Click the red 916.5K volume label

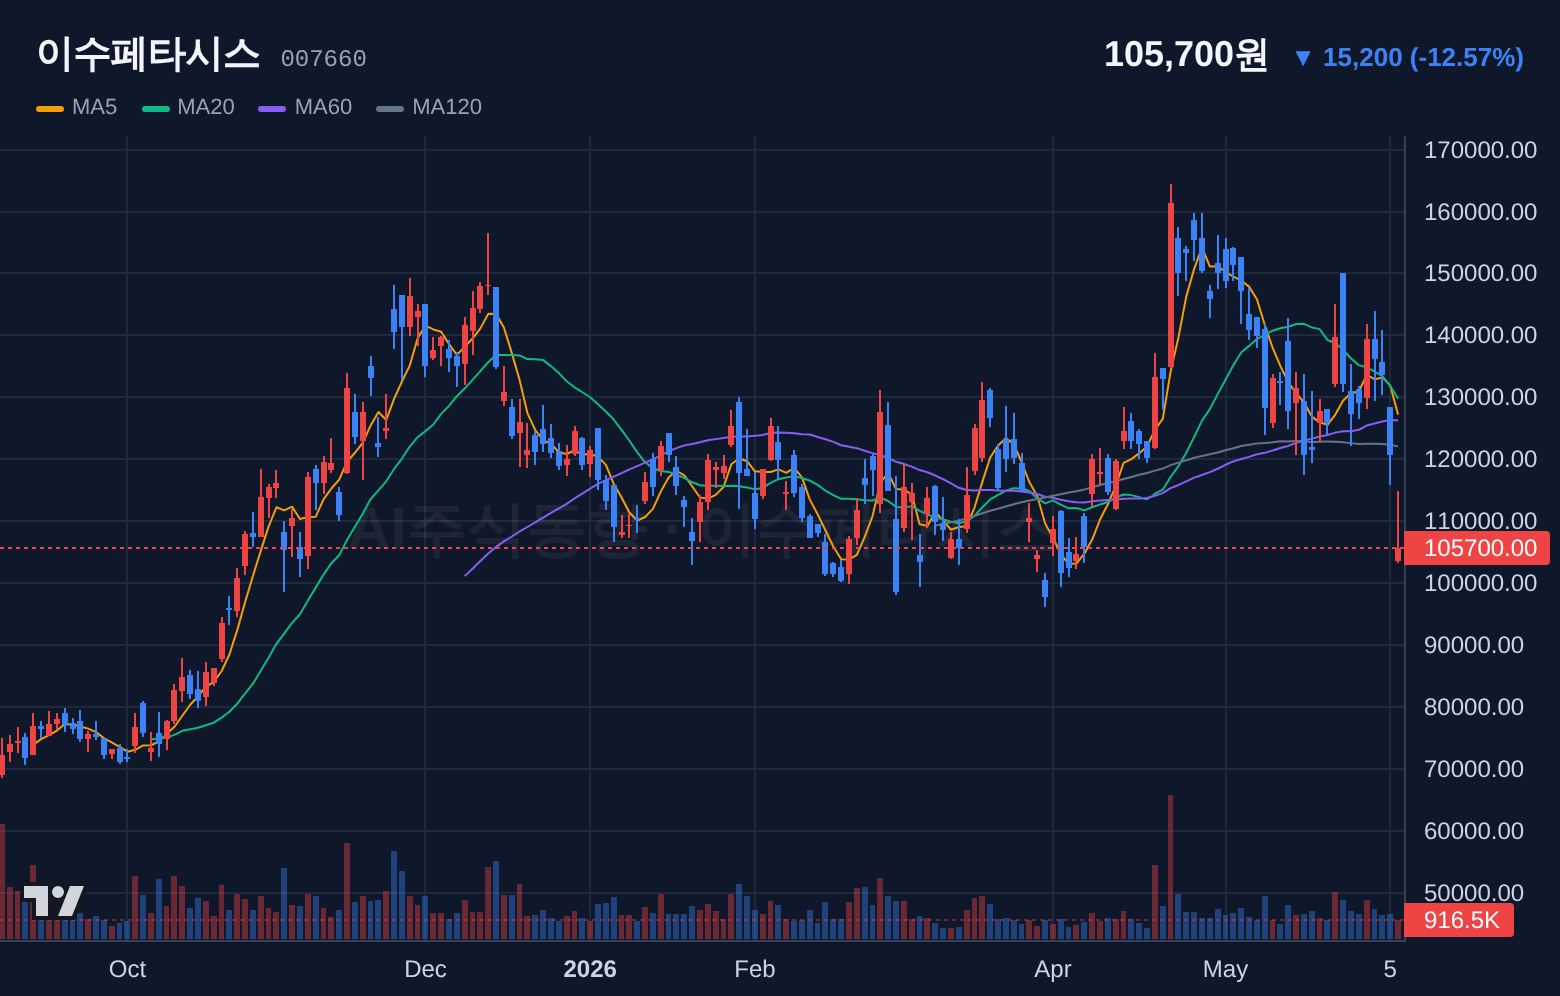click(1459, 920)
